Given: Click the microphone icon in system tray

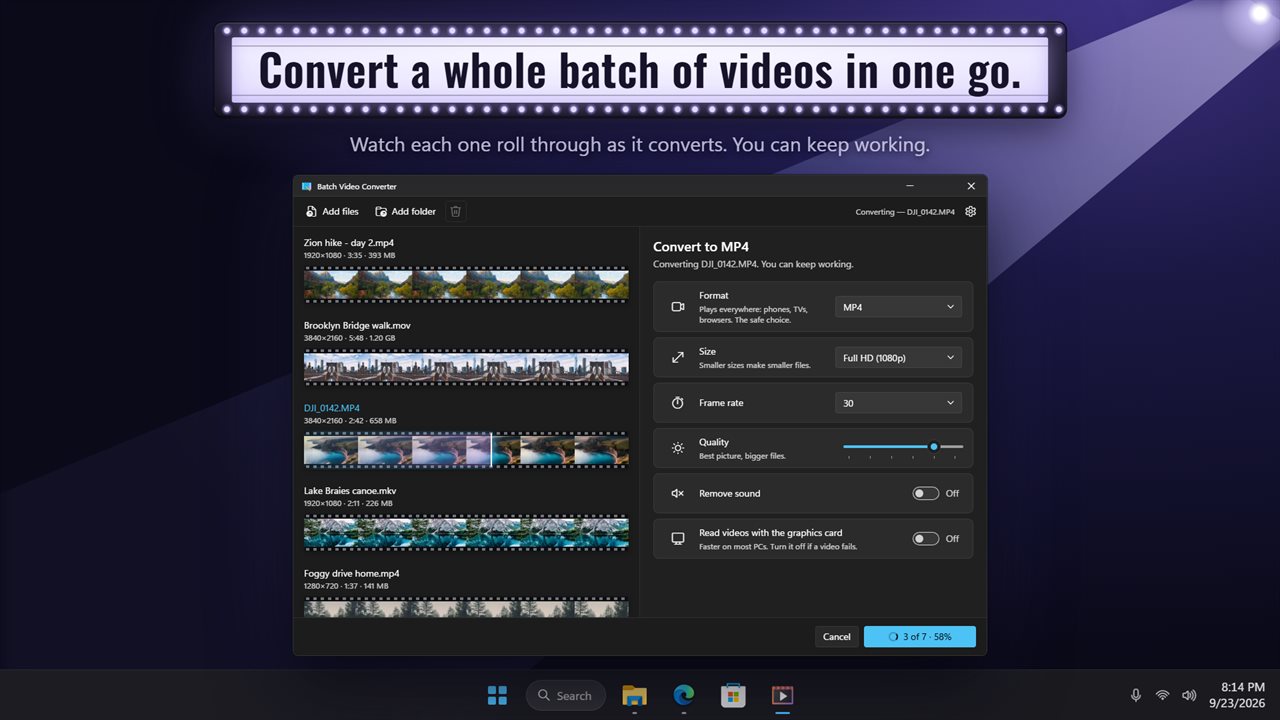Looking at the screenshot, I should (1136, 695).
